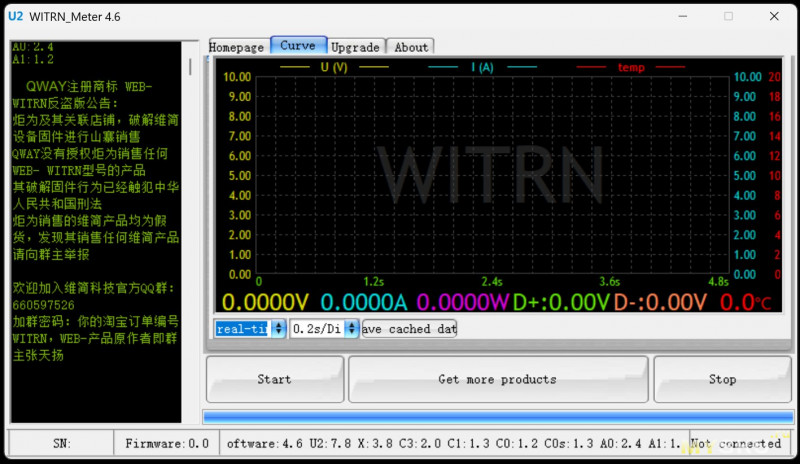Click the I (A) current legend
The height and width of the screenshot is (464, 800).
(482, 67)
